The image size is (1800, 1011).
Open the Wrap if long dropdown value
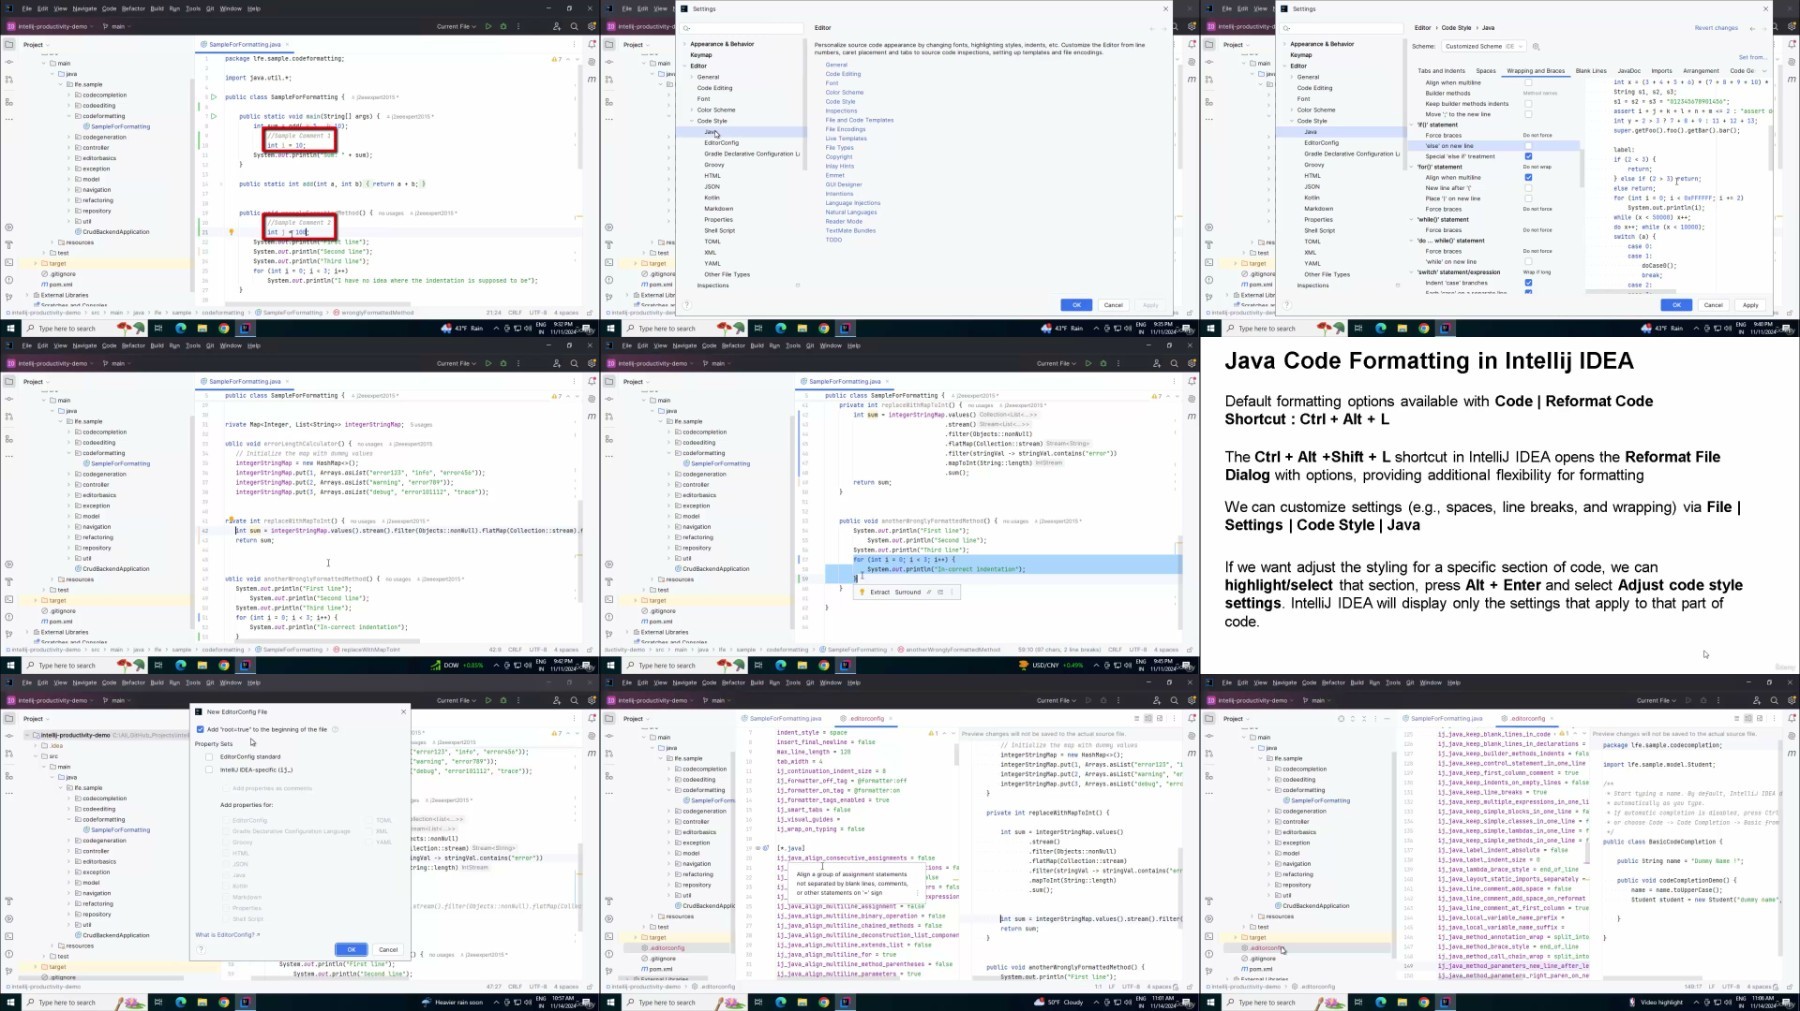click(1537, 272)
